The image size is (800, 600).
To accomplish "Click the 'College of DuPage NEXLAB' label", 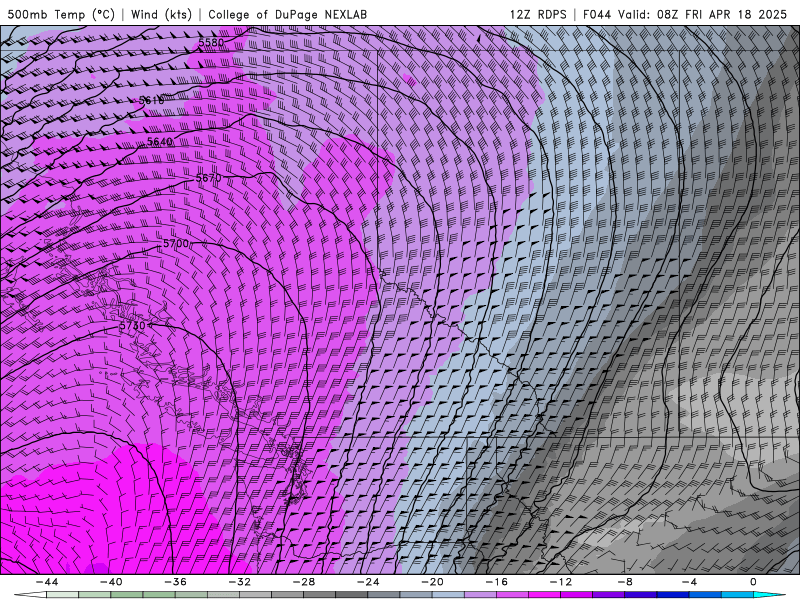I will (x=287, y=14).
